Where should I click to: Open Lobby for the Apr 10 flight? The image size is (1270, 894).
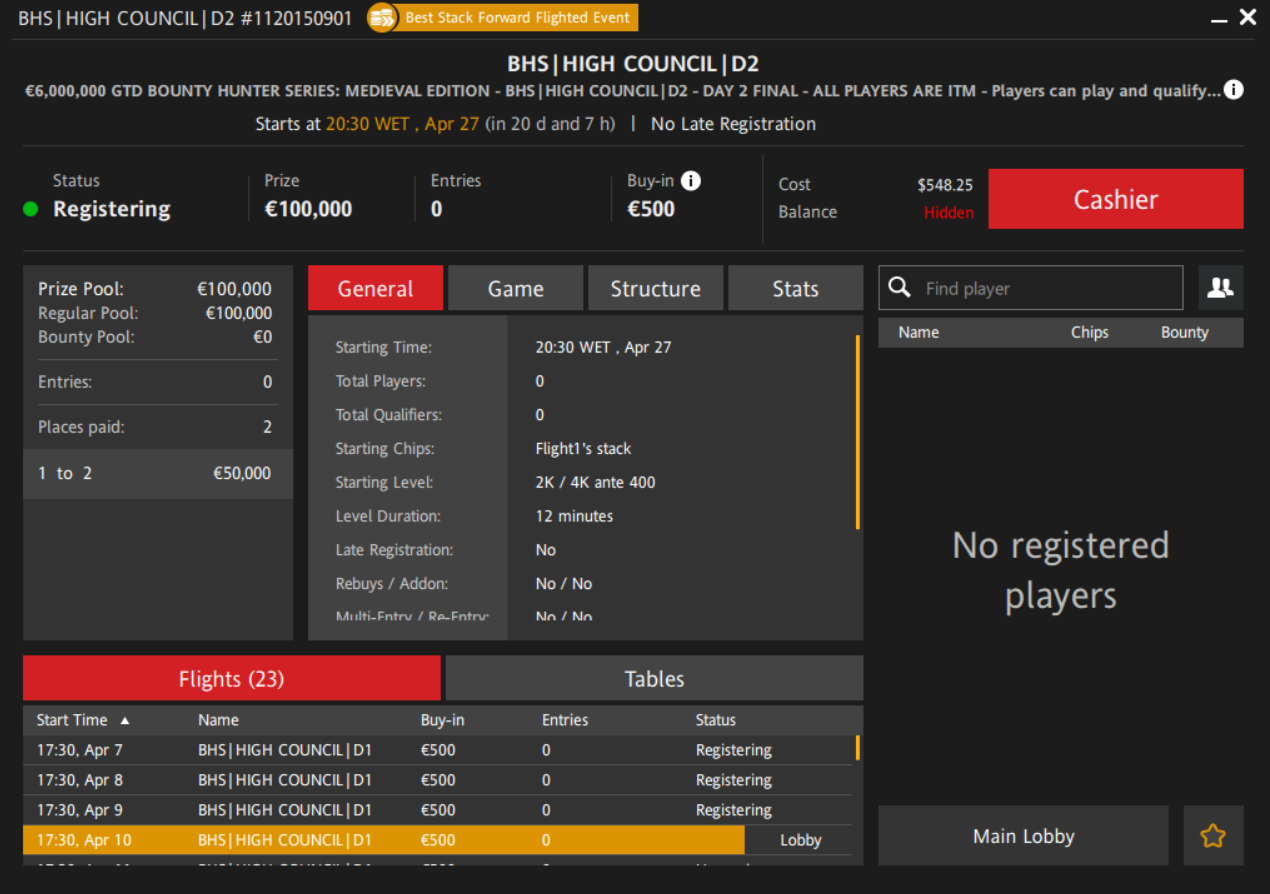[x=800, y=840]
